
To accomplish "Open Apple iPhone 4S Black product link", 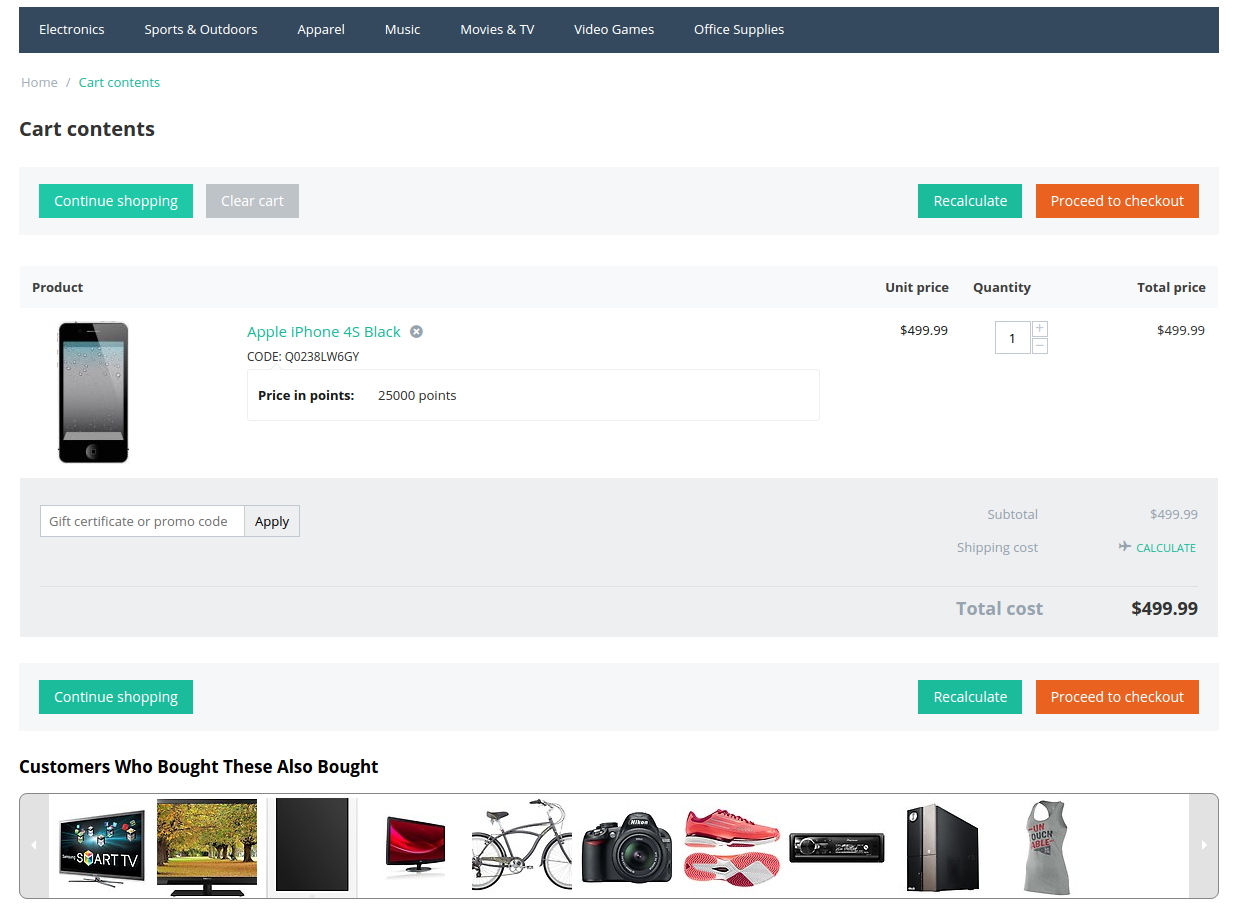I will pos(324,332).
